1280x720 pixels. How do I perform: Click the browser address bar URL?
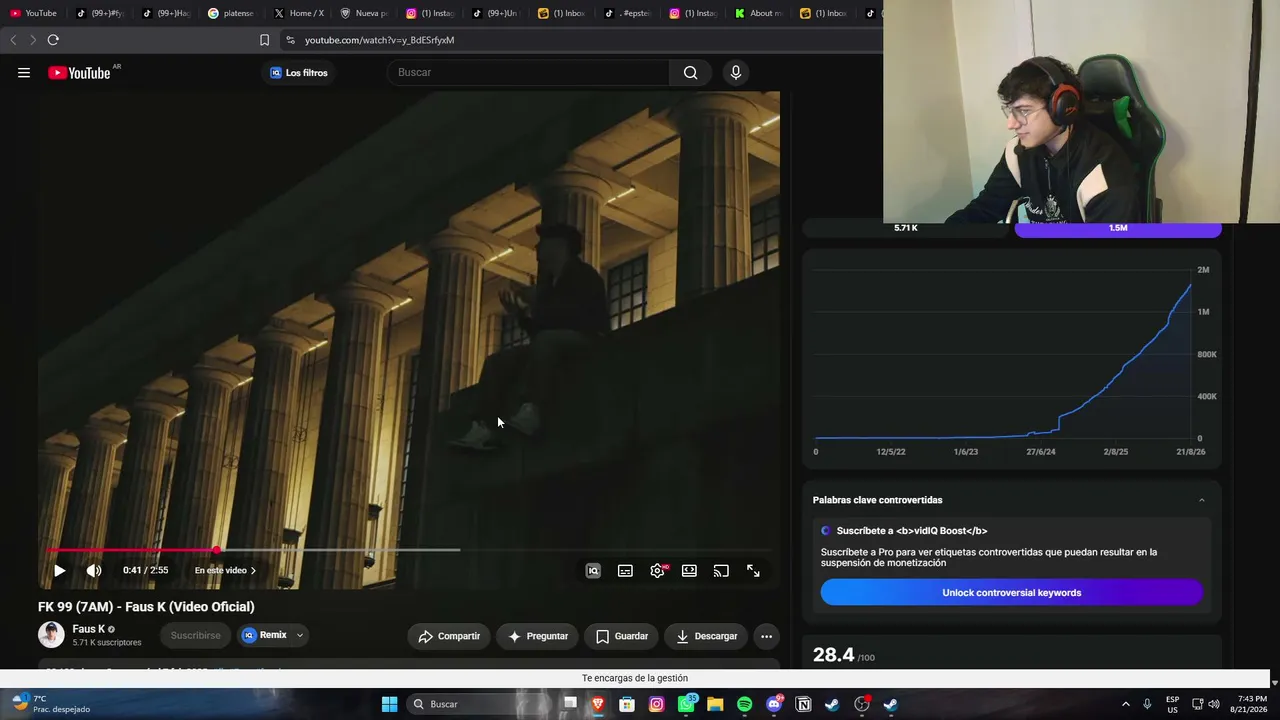[x=380, y=40]
